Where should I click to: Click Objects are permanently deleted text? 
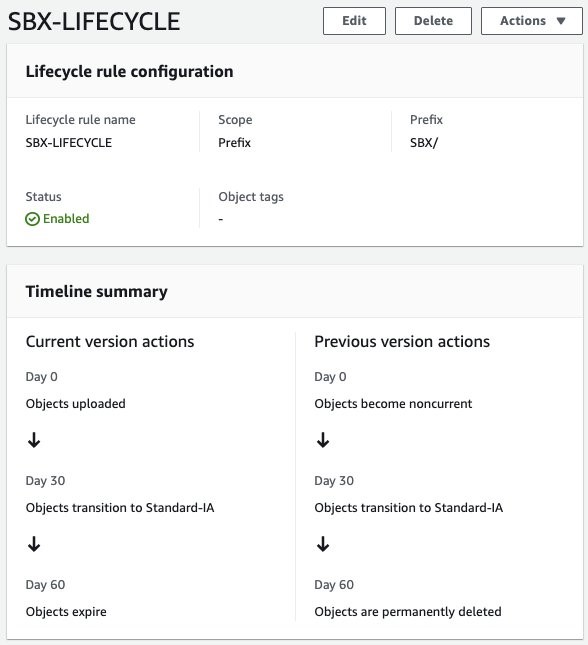408,612
